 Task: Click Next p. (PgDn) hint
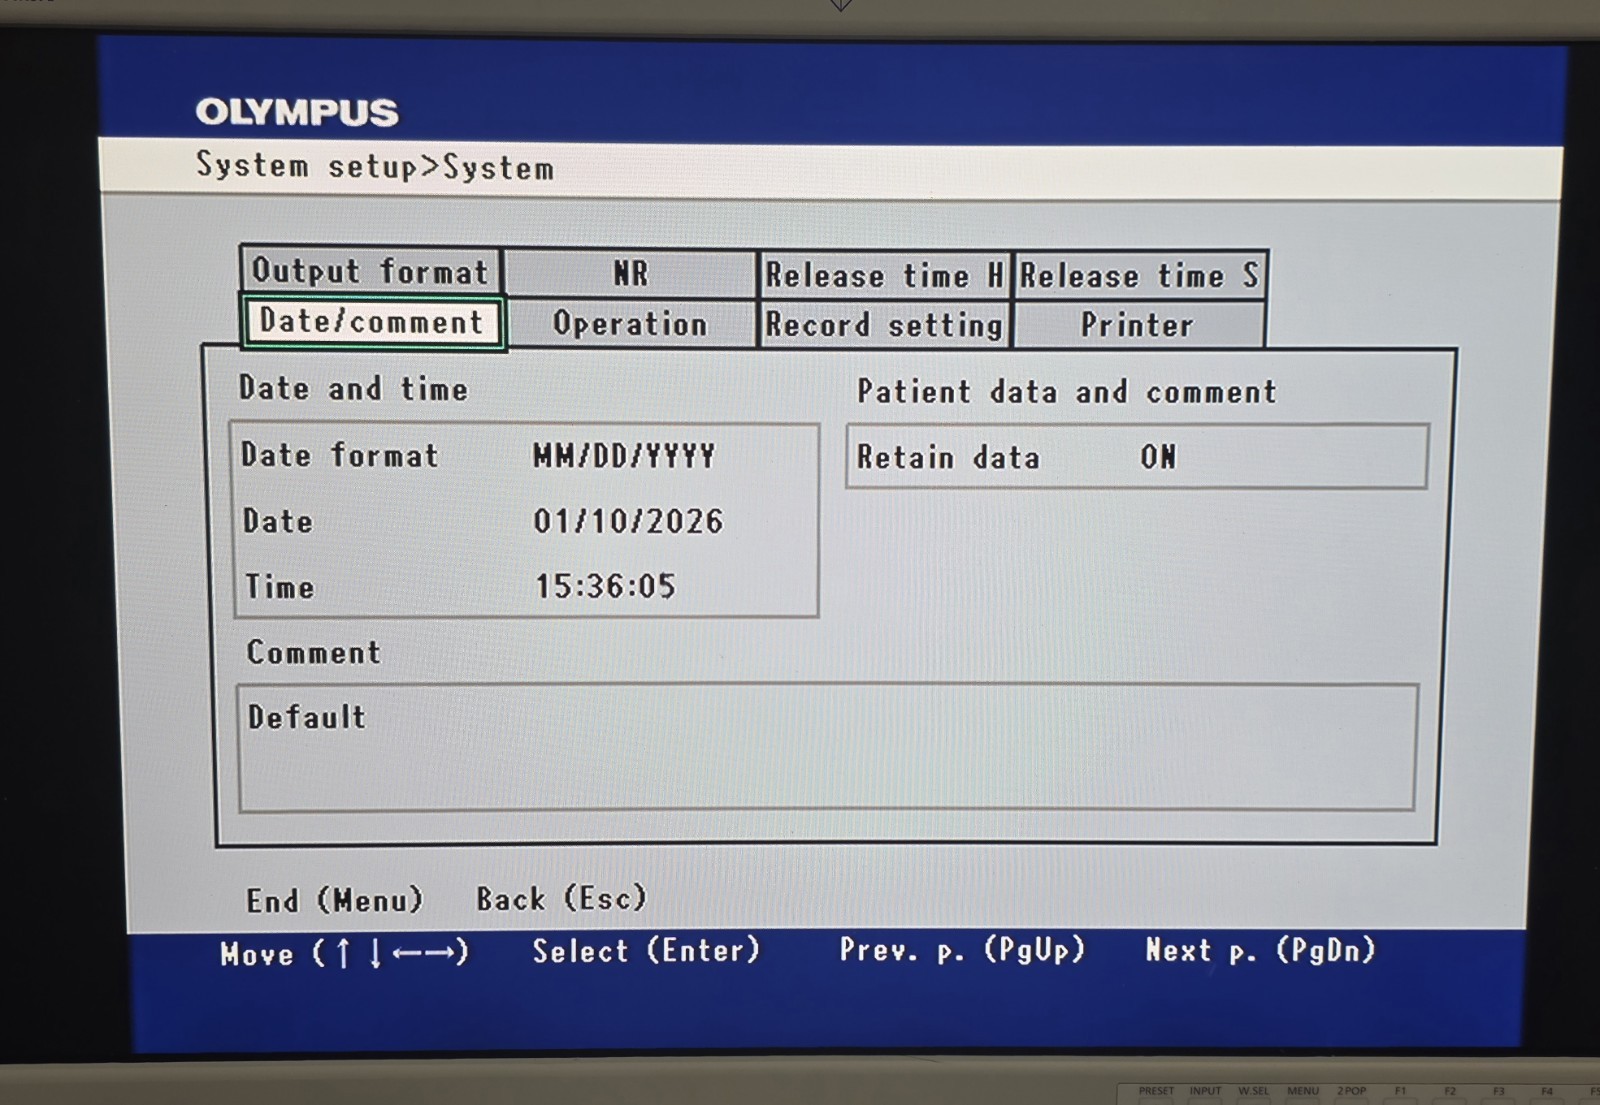point(1260,949)
